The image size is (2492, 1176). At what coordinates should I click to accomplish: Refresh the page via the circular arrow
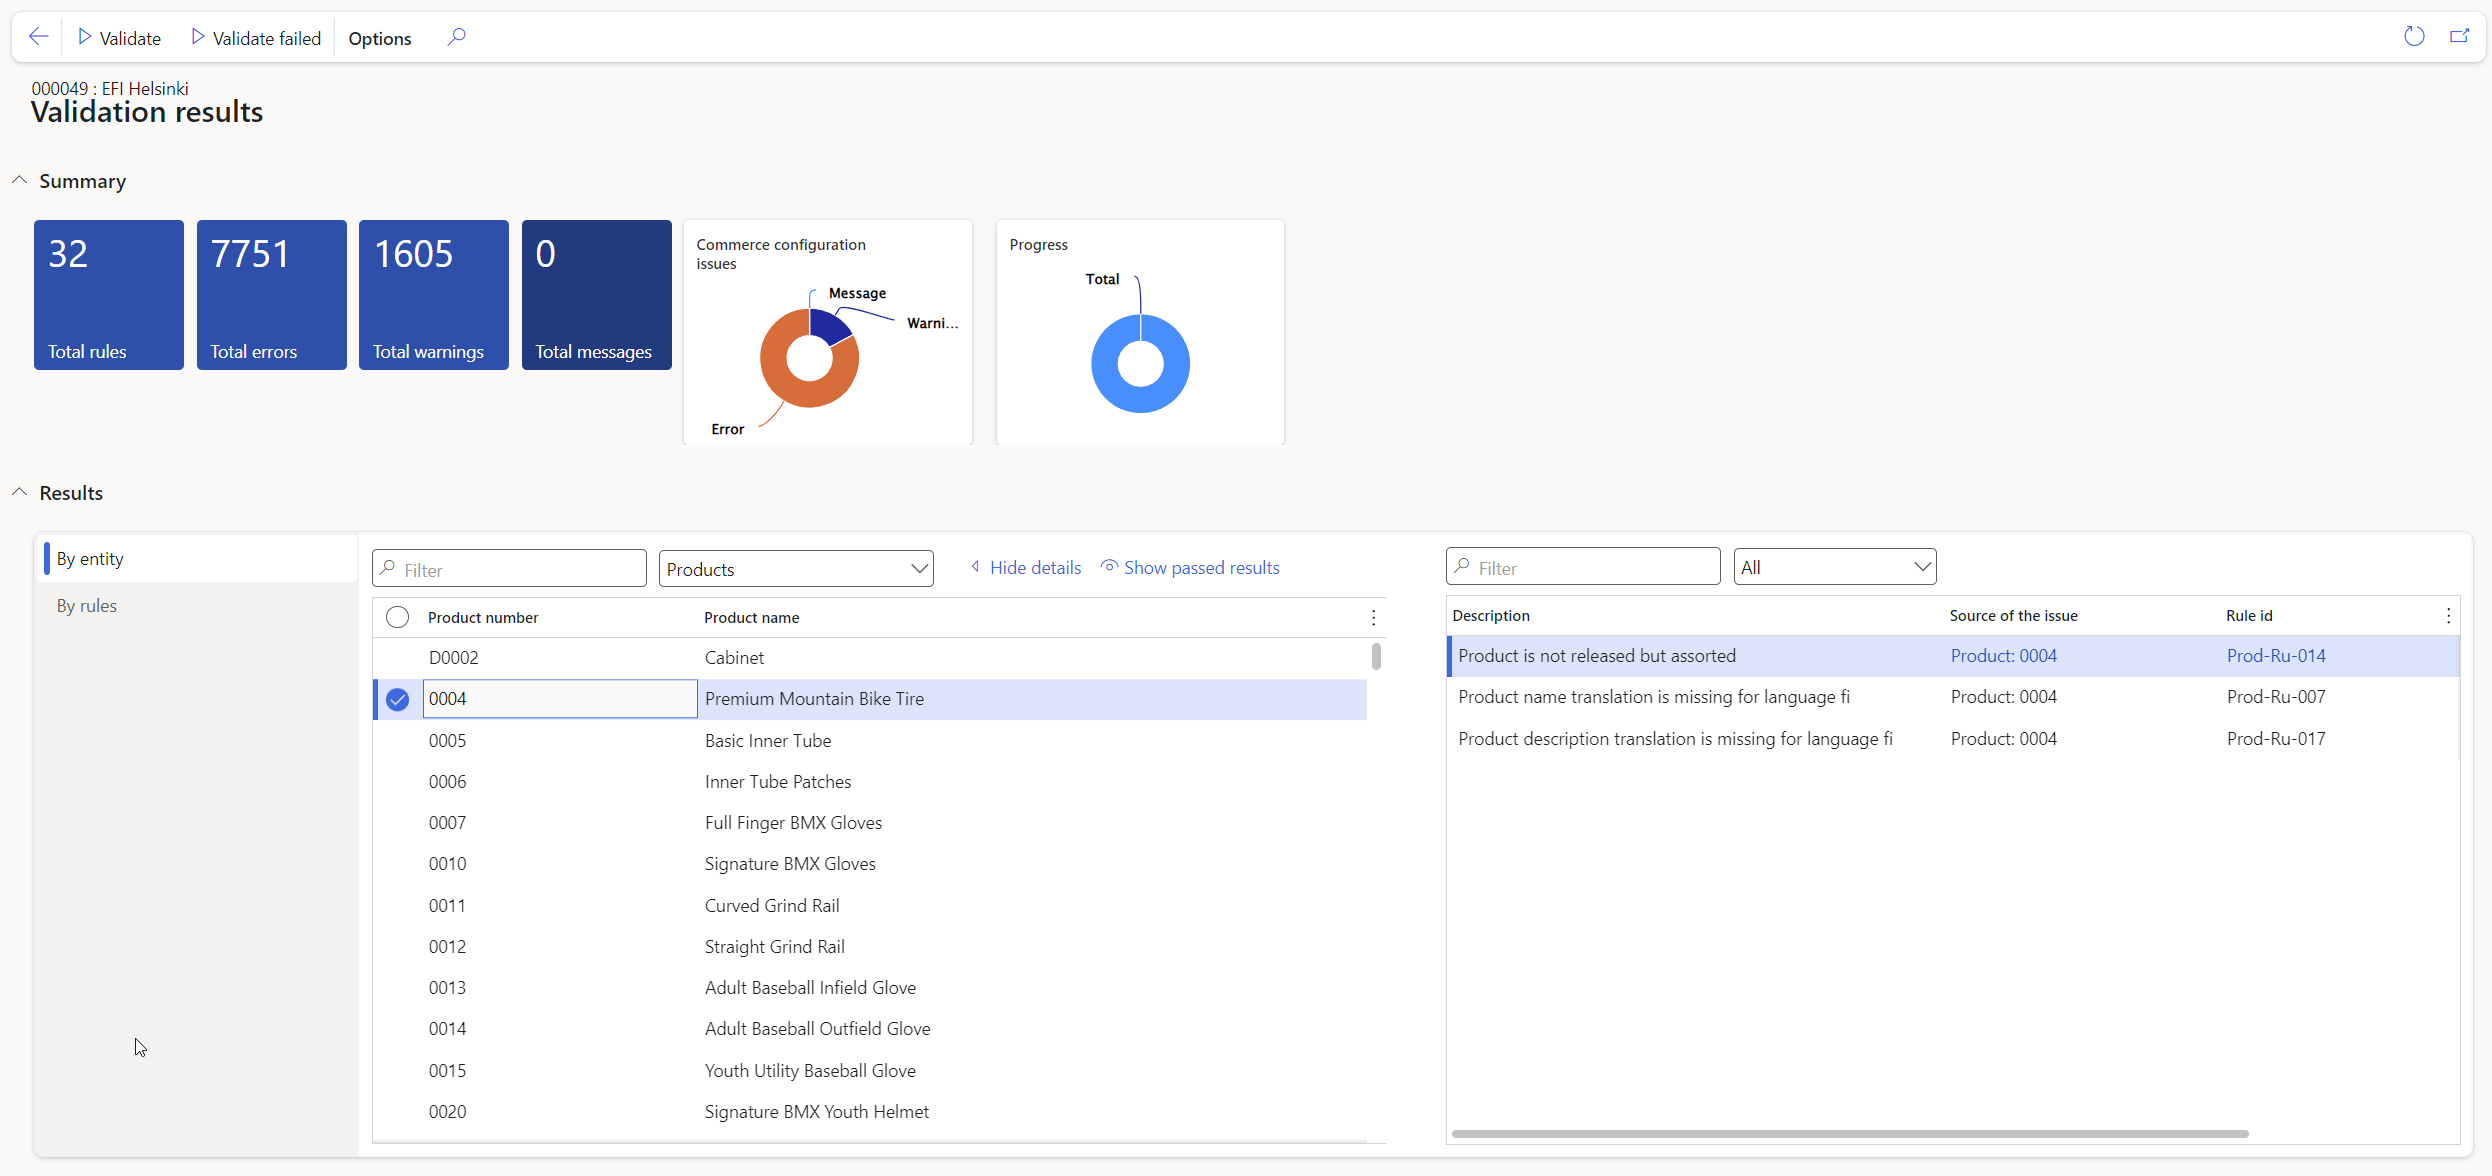2414,37
